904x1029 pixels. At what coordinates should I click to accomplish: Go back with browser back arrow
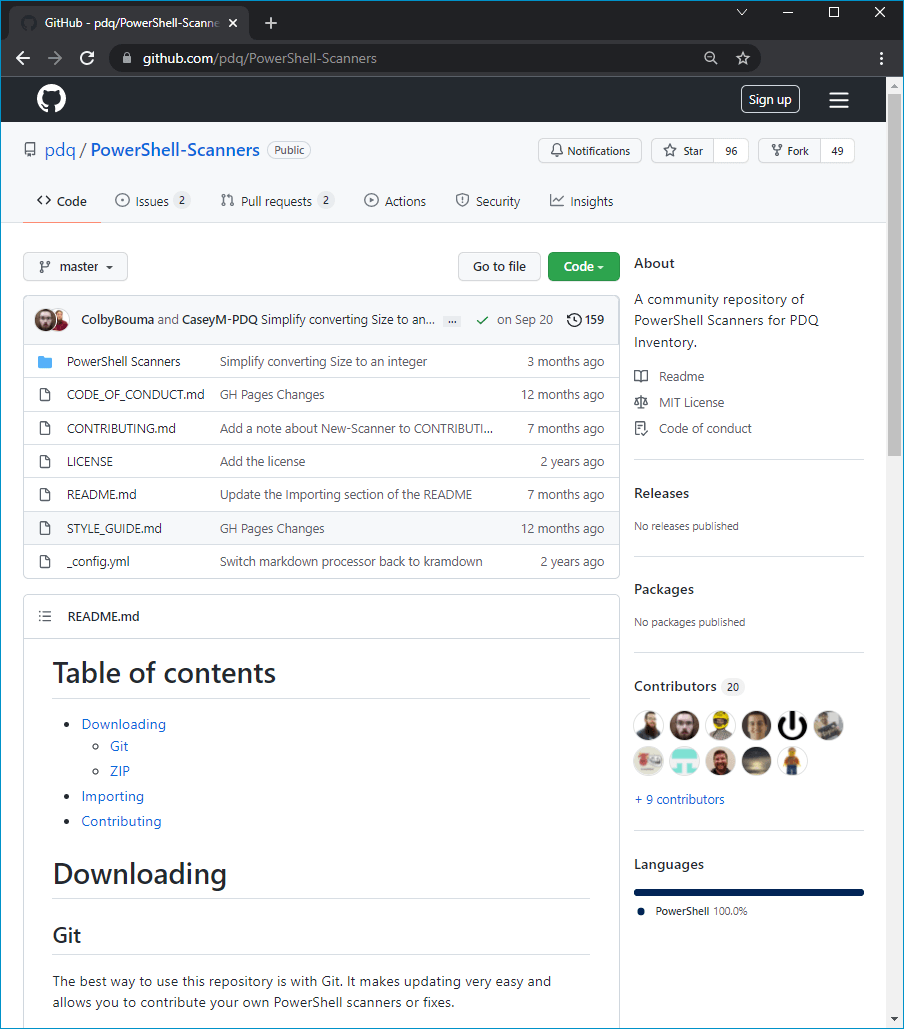[x=23, y=58]
